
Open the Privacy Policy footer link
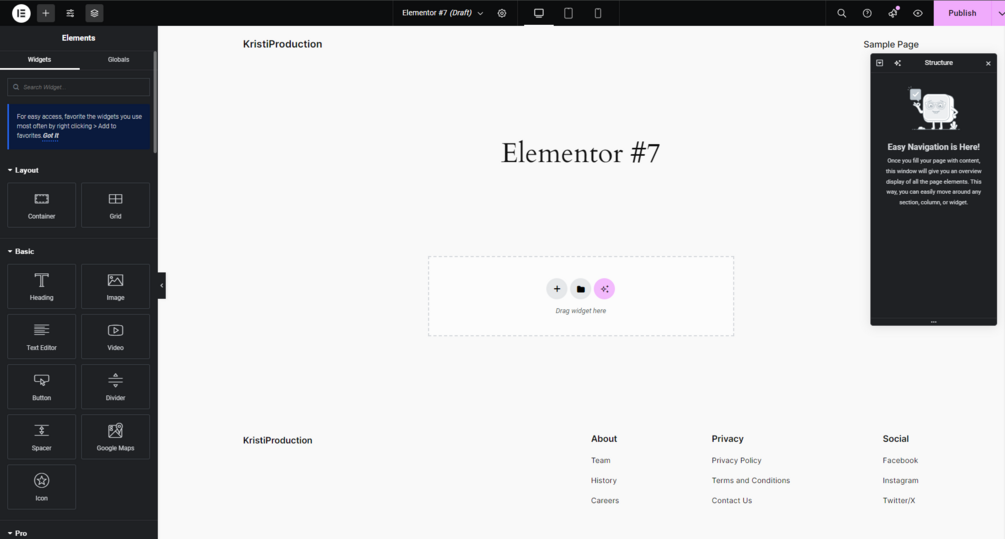tap(736, 460)
